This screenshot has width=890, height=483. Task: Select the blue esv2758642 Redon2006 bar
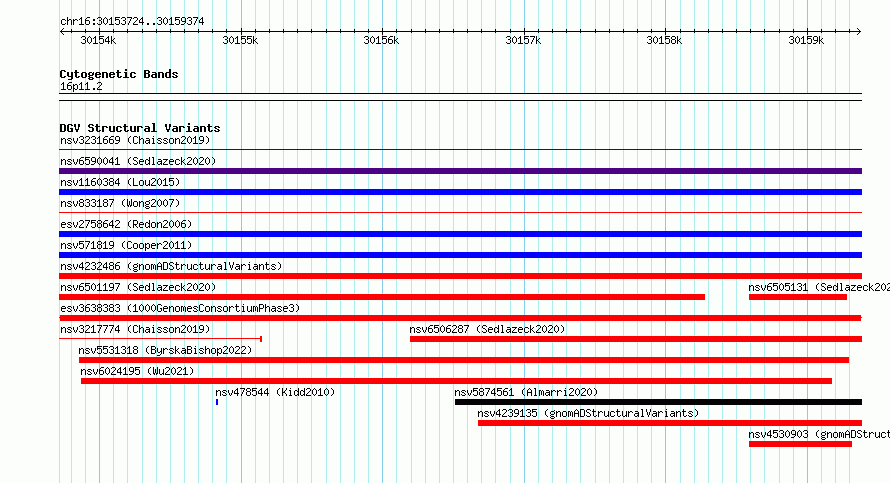pos(460,234)
